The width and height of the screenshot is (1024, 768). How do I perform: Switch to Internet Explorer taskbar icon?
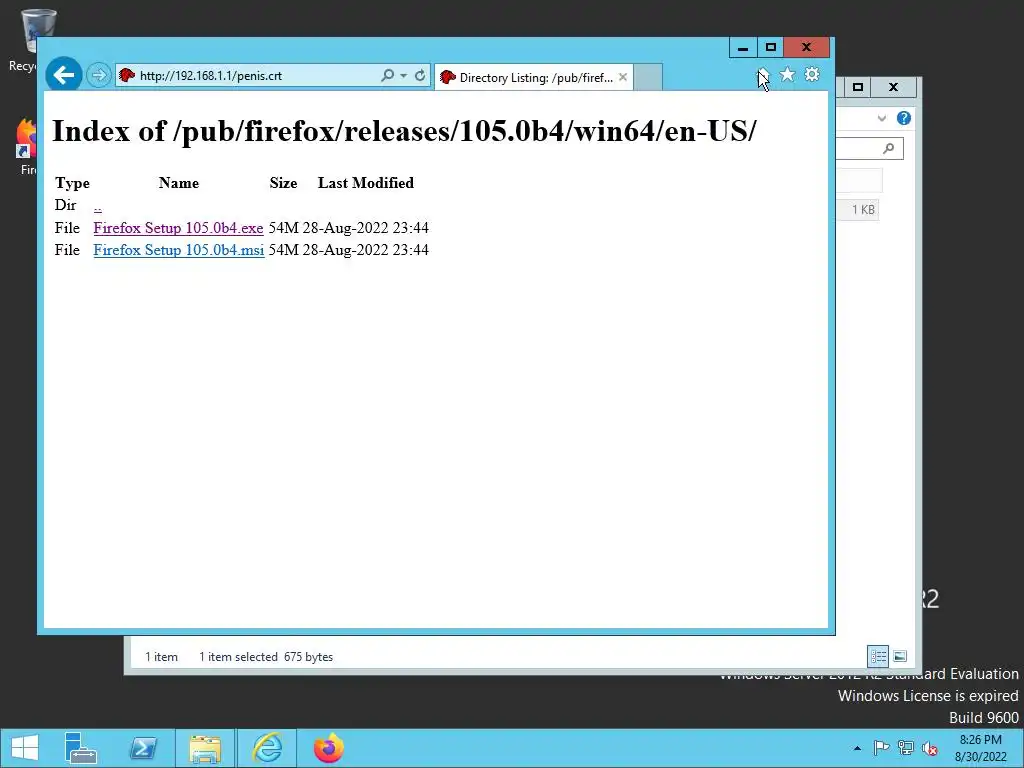click(267, 748)
